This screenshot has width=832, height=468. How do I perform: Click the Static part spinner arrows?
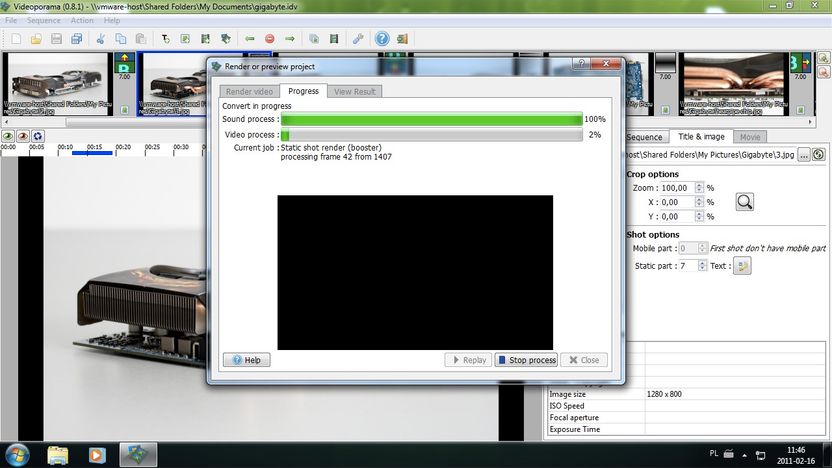coord(702,266)
